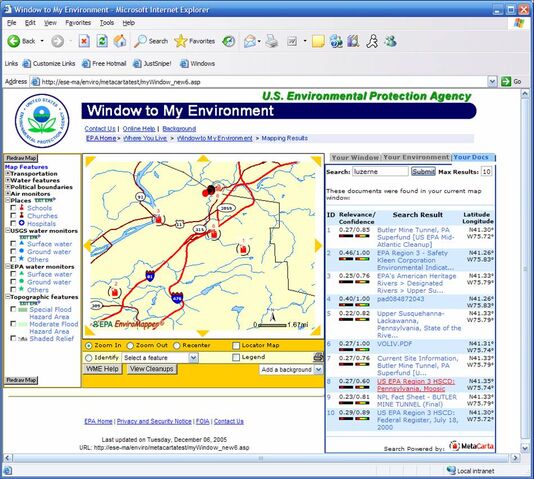Collapse the Topographic features node

pos(7,297)
